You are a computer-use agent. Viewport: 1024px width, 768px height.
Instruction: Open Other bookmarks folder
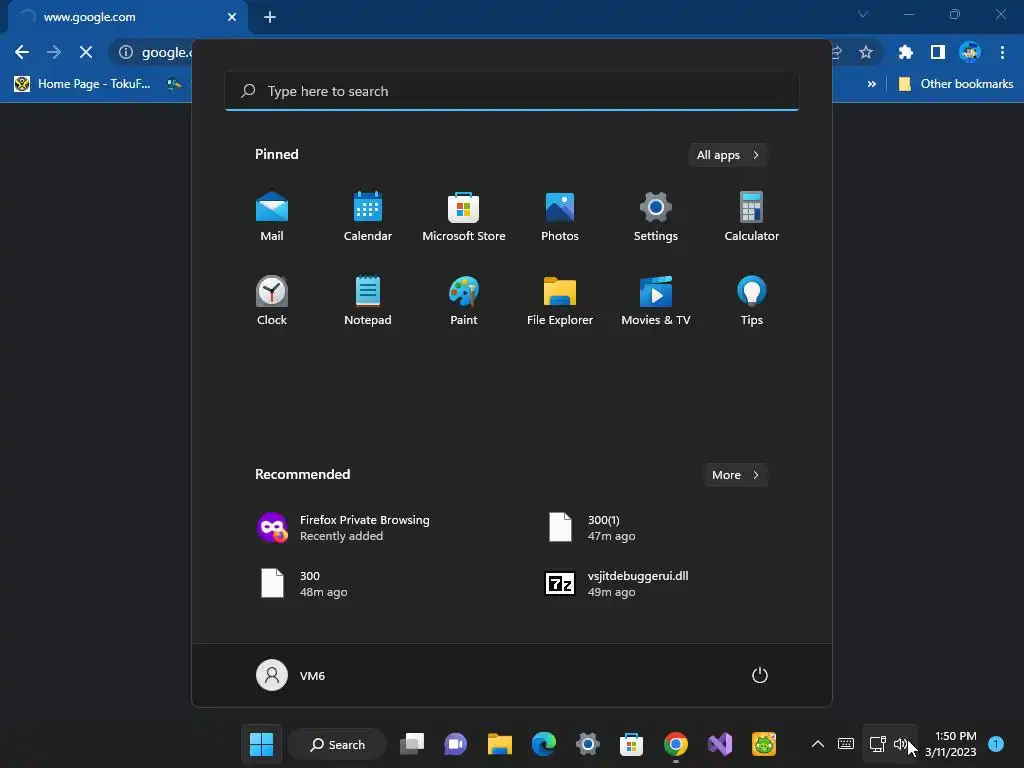(956, 84)
